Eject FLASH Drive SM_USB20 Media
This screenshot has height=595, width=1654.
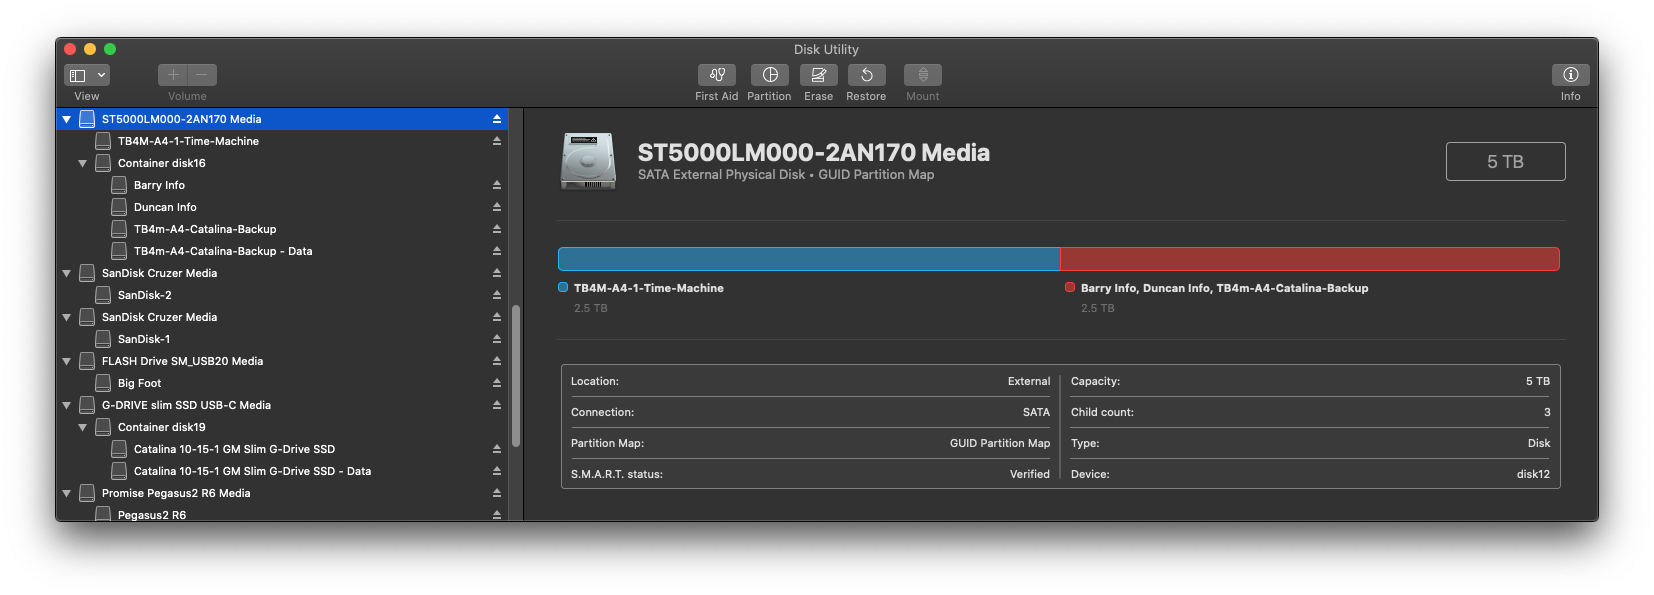click(496, 361)
